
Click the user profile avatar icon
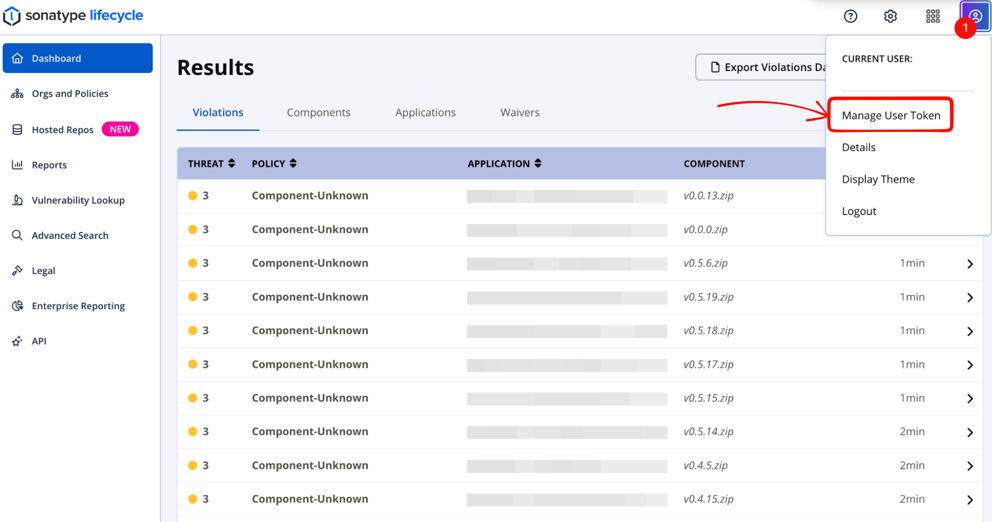click(x=975, y=16)
